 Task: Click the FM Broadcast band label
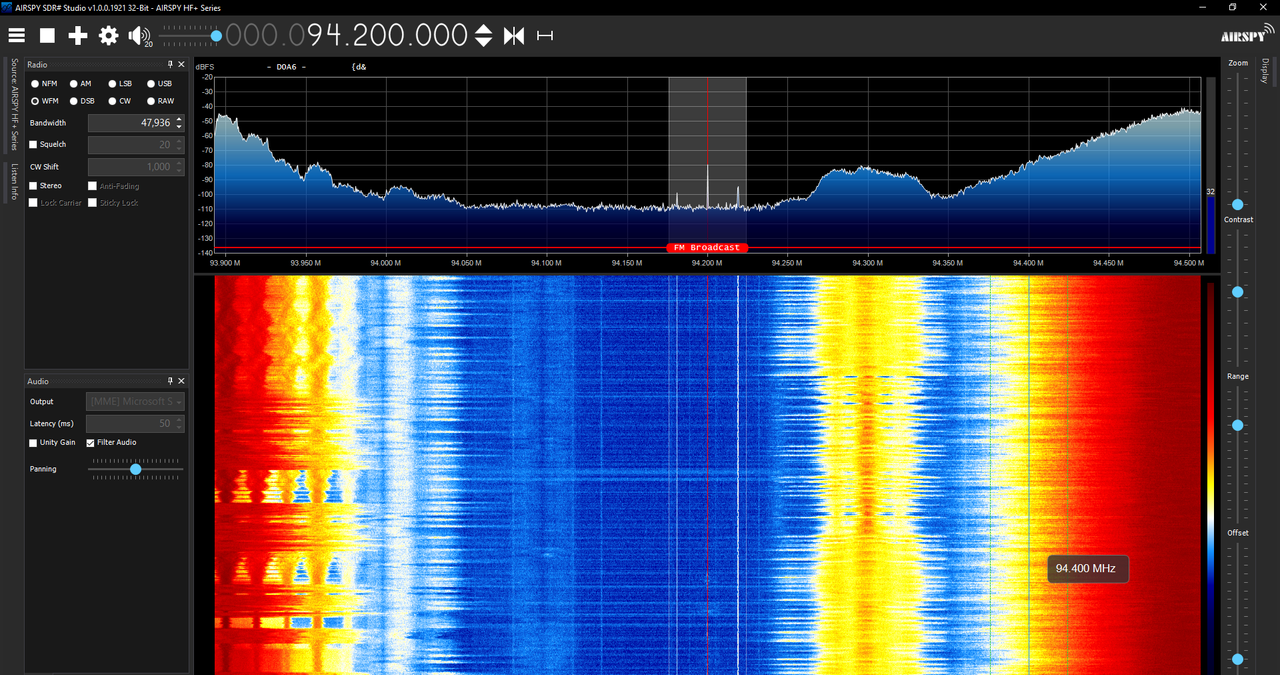click(707, 247)
